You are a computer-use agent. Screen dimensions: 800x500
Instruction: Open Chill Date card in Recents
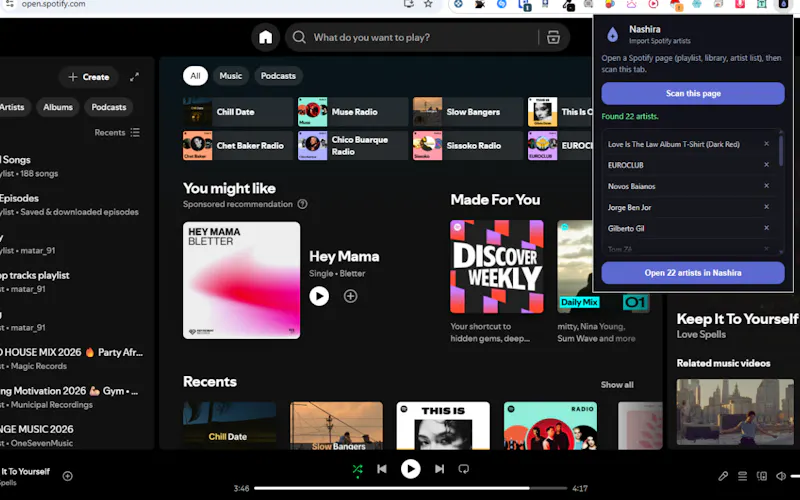point(230,426)
